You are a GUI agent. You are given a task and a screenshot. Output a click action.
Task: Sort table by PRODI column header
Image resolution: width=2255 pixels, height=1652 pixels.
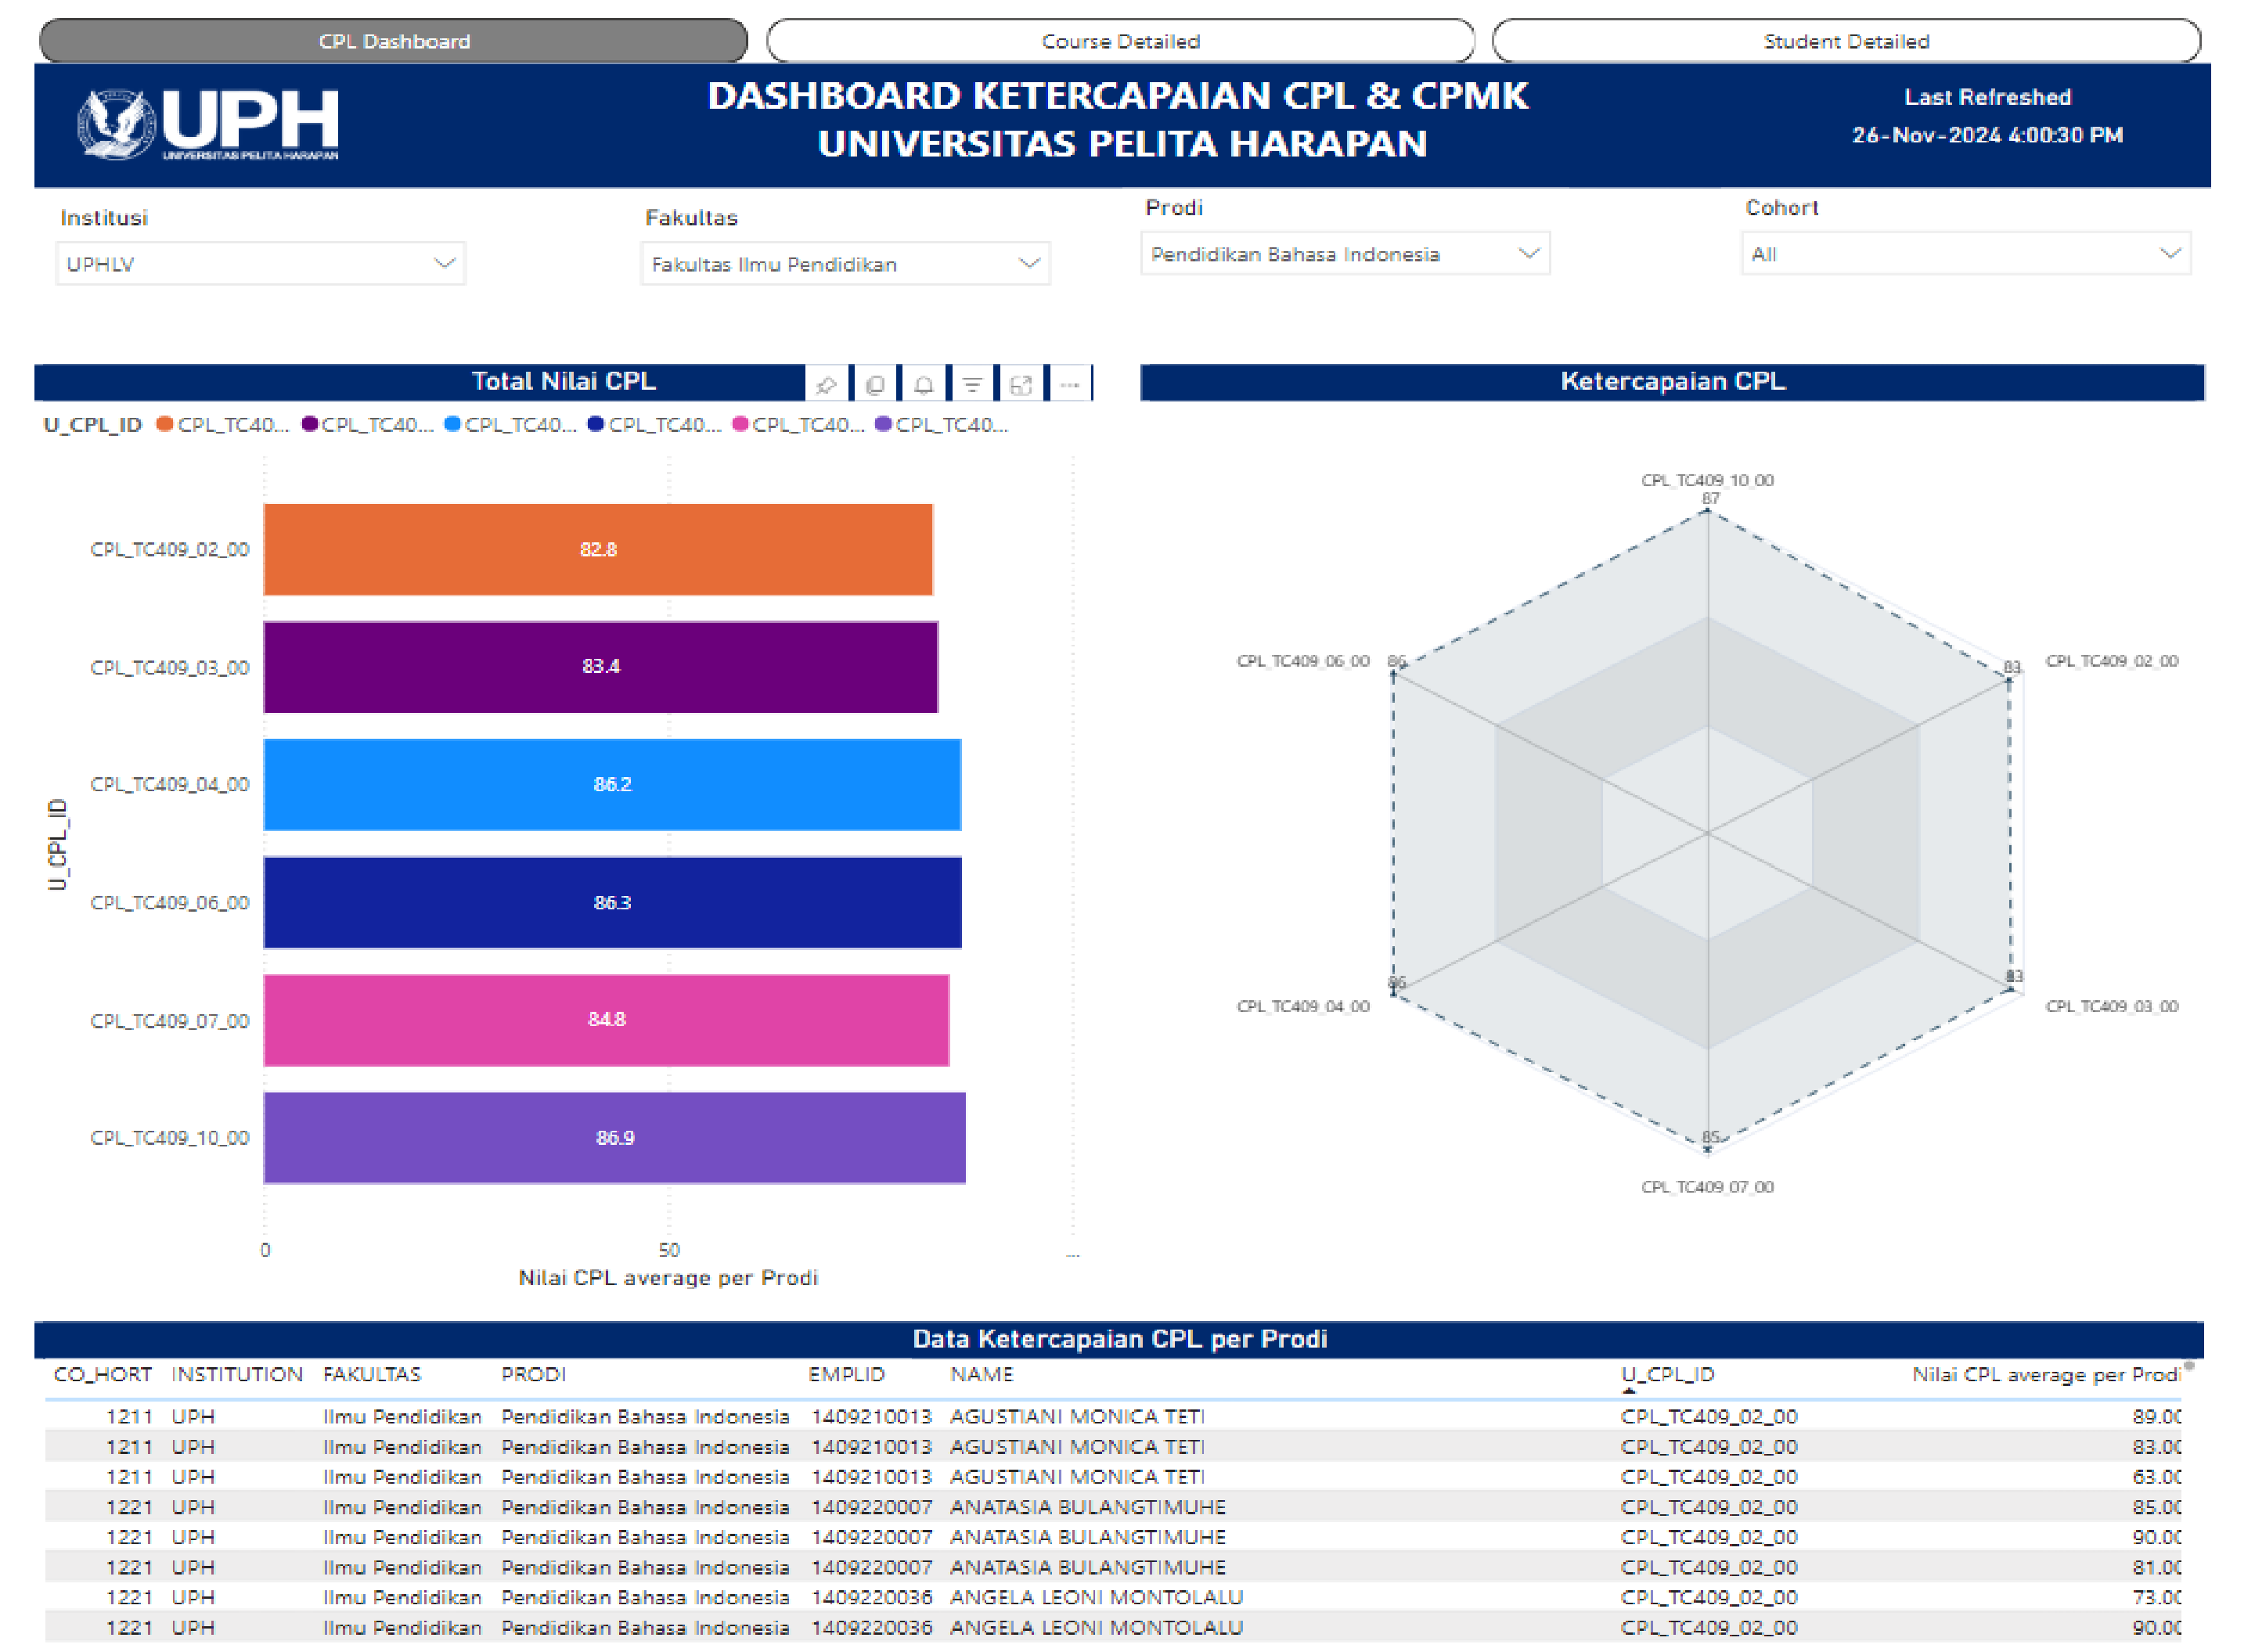point(534,1375)
